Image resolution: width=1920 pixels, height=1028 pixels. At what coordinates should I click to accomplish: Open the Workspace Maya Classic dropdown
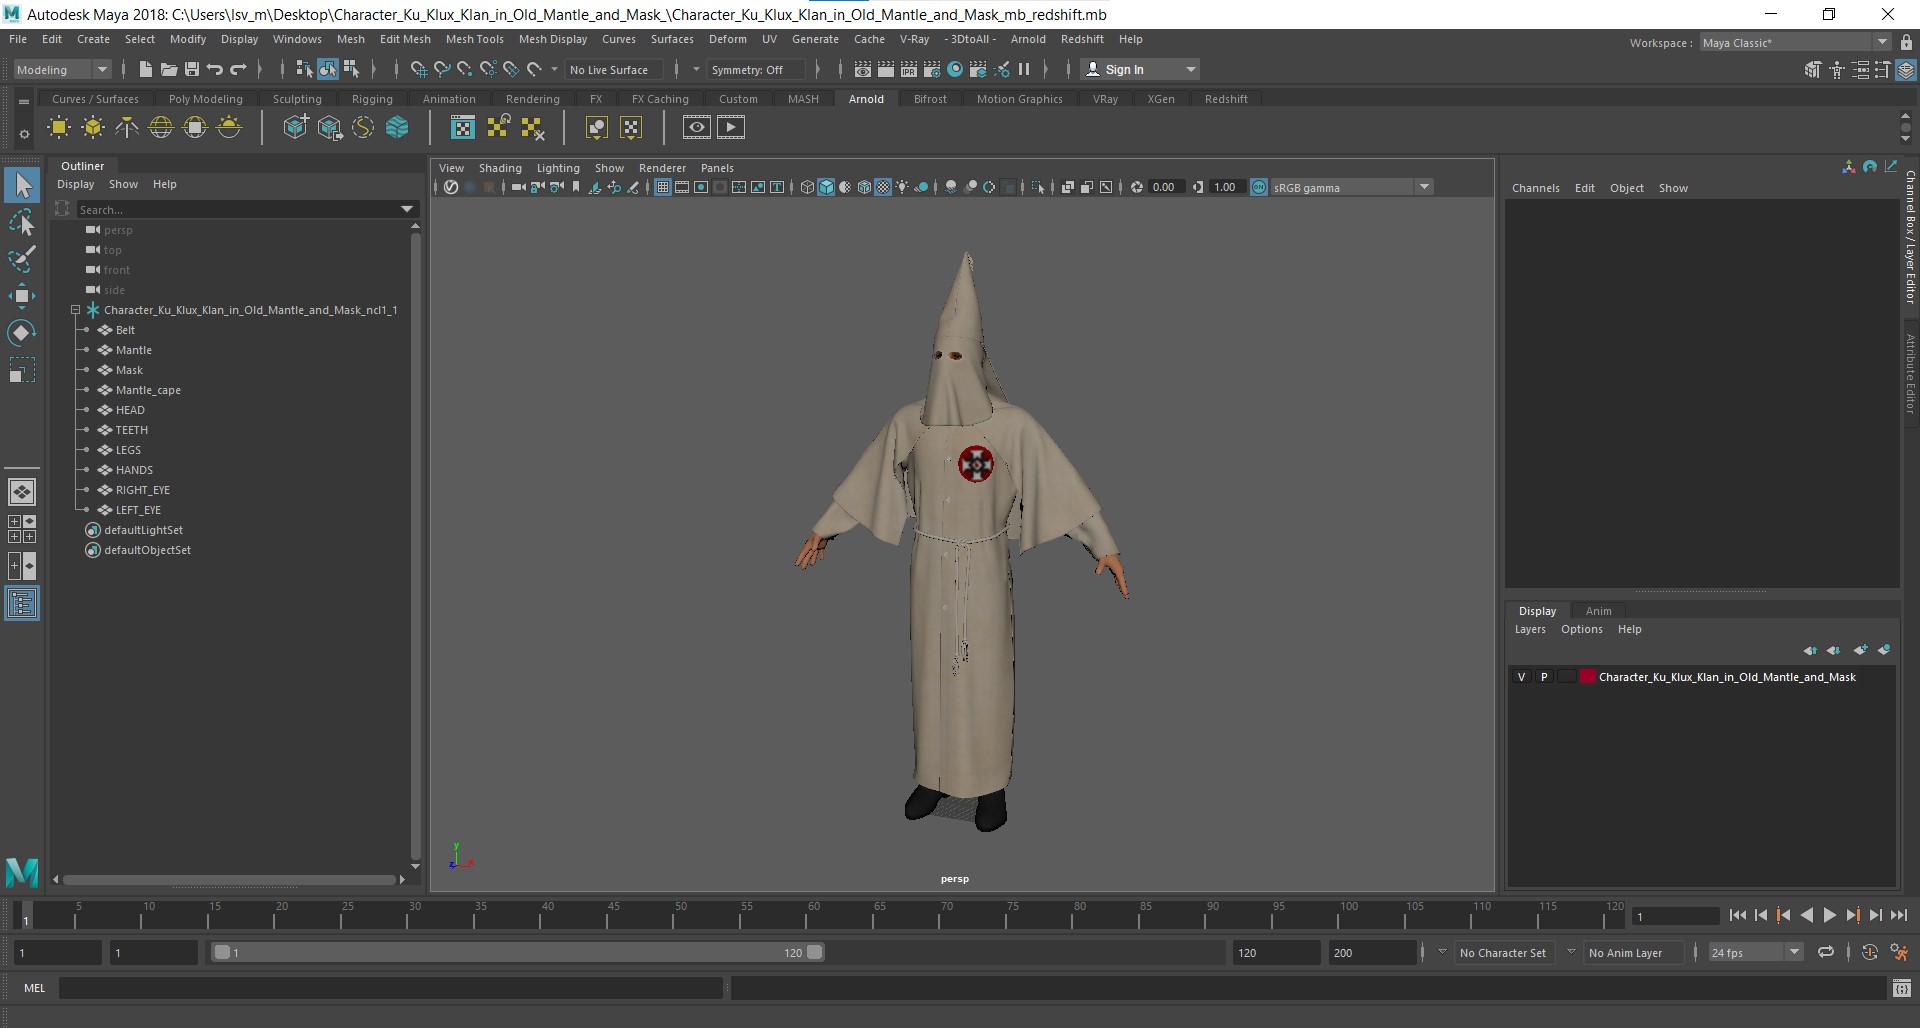(x=1795, y=42)
